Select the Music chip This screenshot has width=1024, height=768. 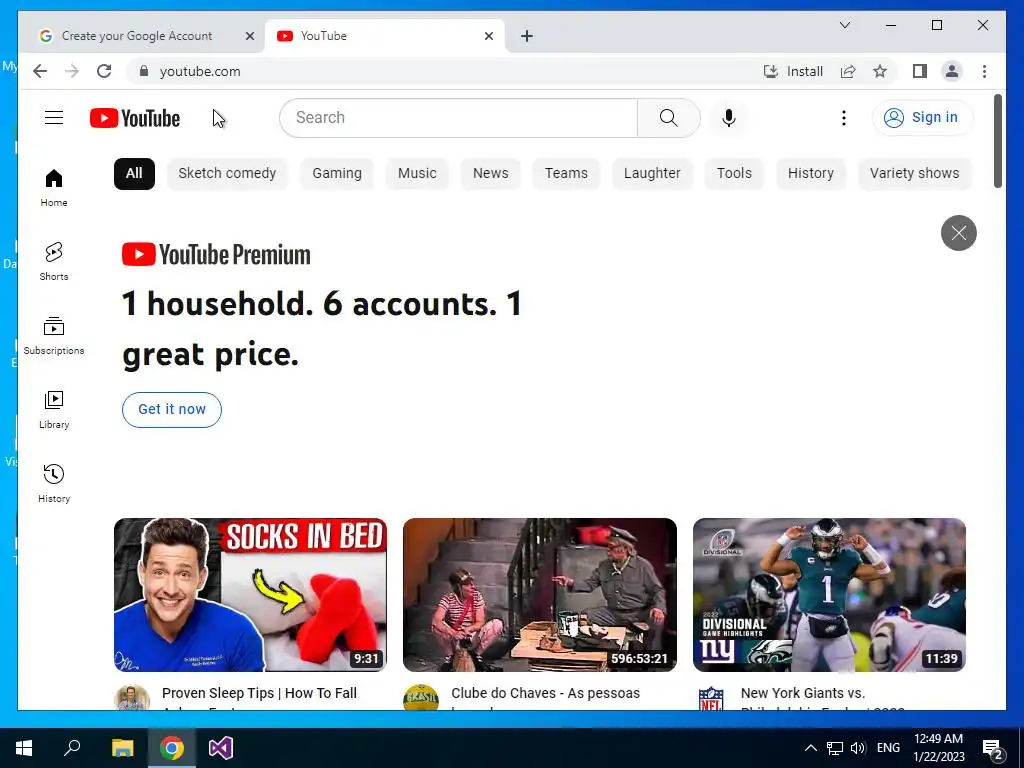pos(417,173)
